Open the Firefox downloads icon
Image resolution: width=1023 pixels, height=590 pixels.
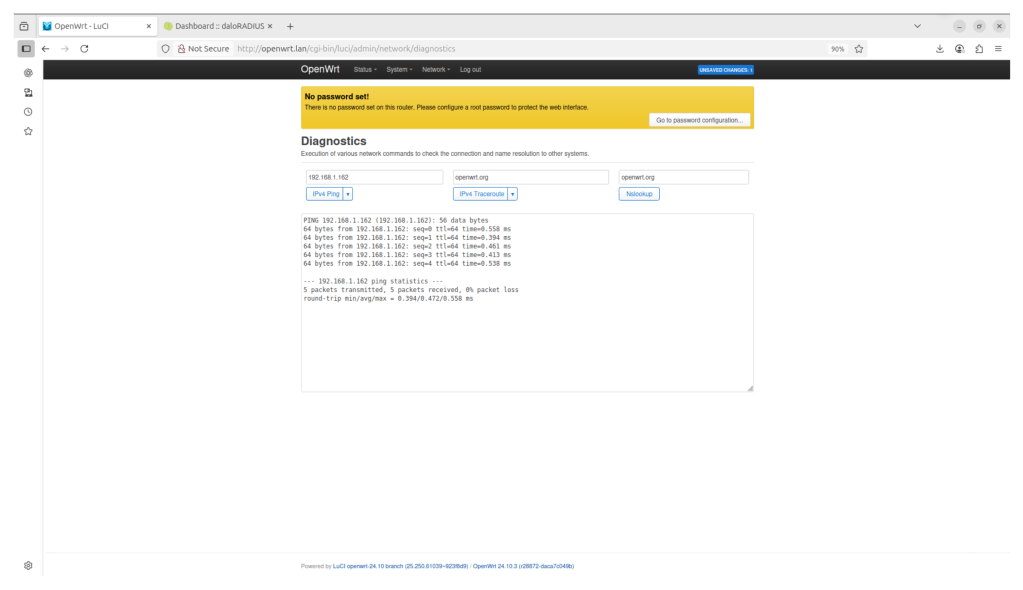click(x=940, y=48)
